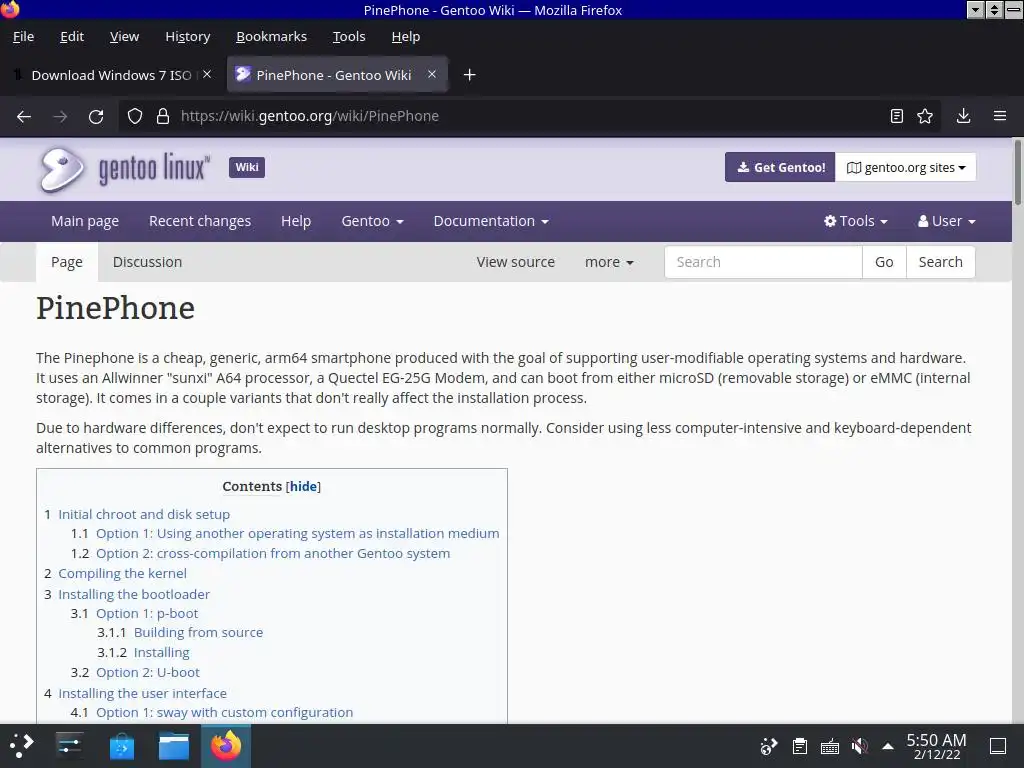
Task: Click Firefox icon in taskbar
Action: (226, 746)
